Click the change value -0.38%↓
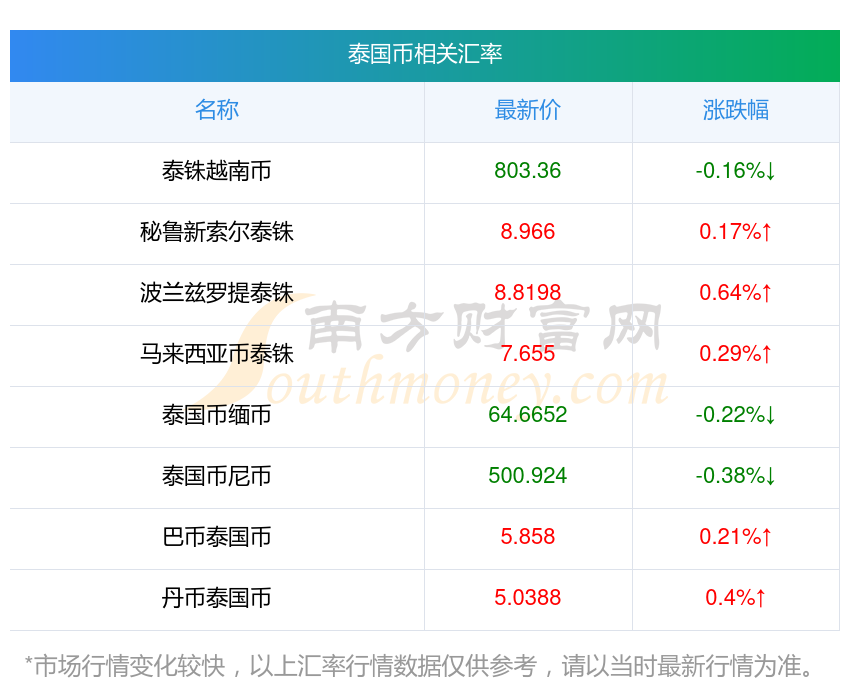 tap(736, 476)
